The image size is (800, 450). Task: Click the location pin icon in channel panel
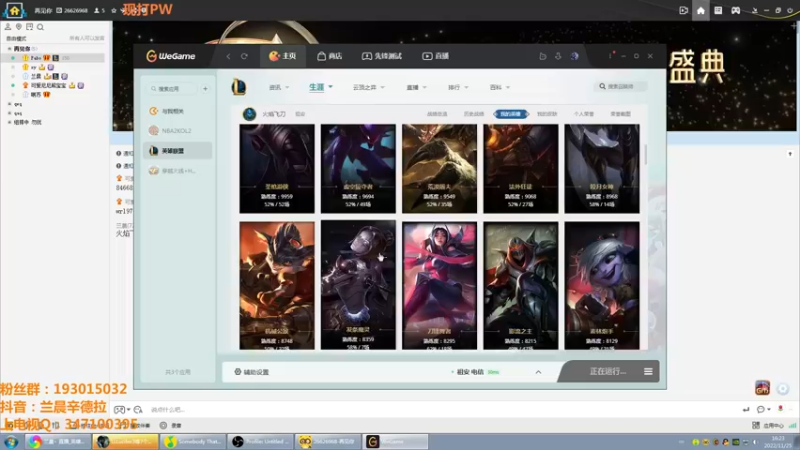(x=18, y=27)
